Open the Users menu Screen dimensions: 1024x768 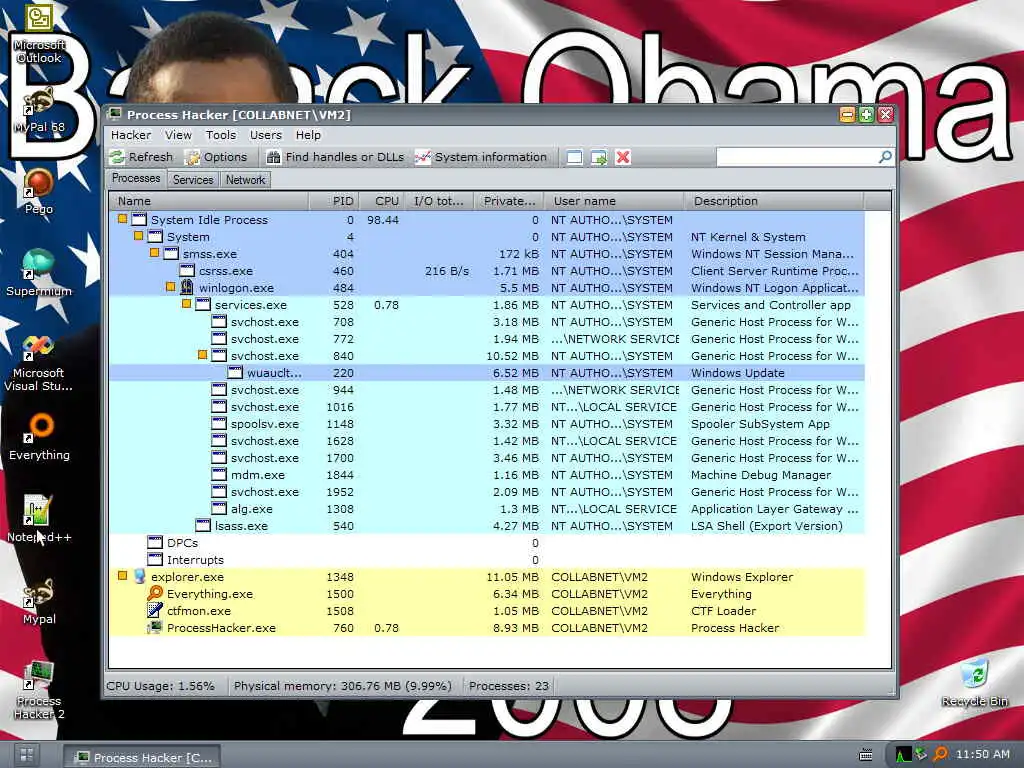tap(266, 135)
